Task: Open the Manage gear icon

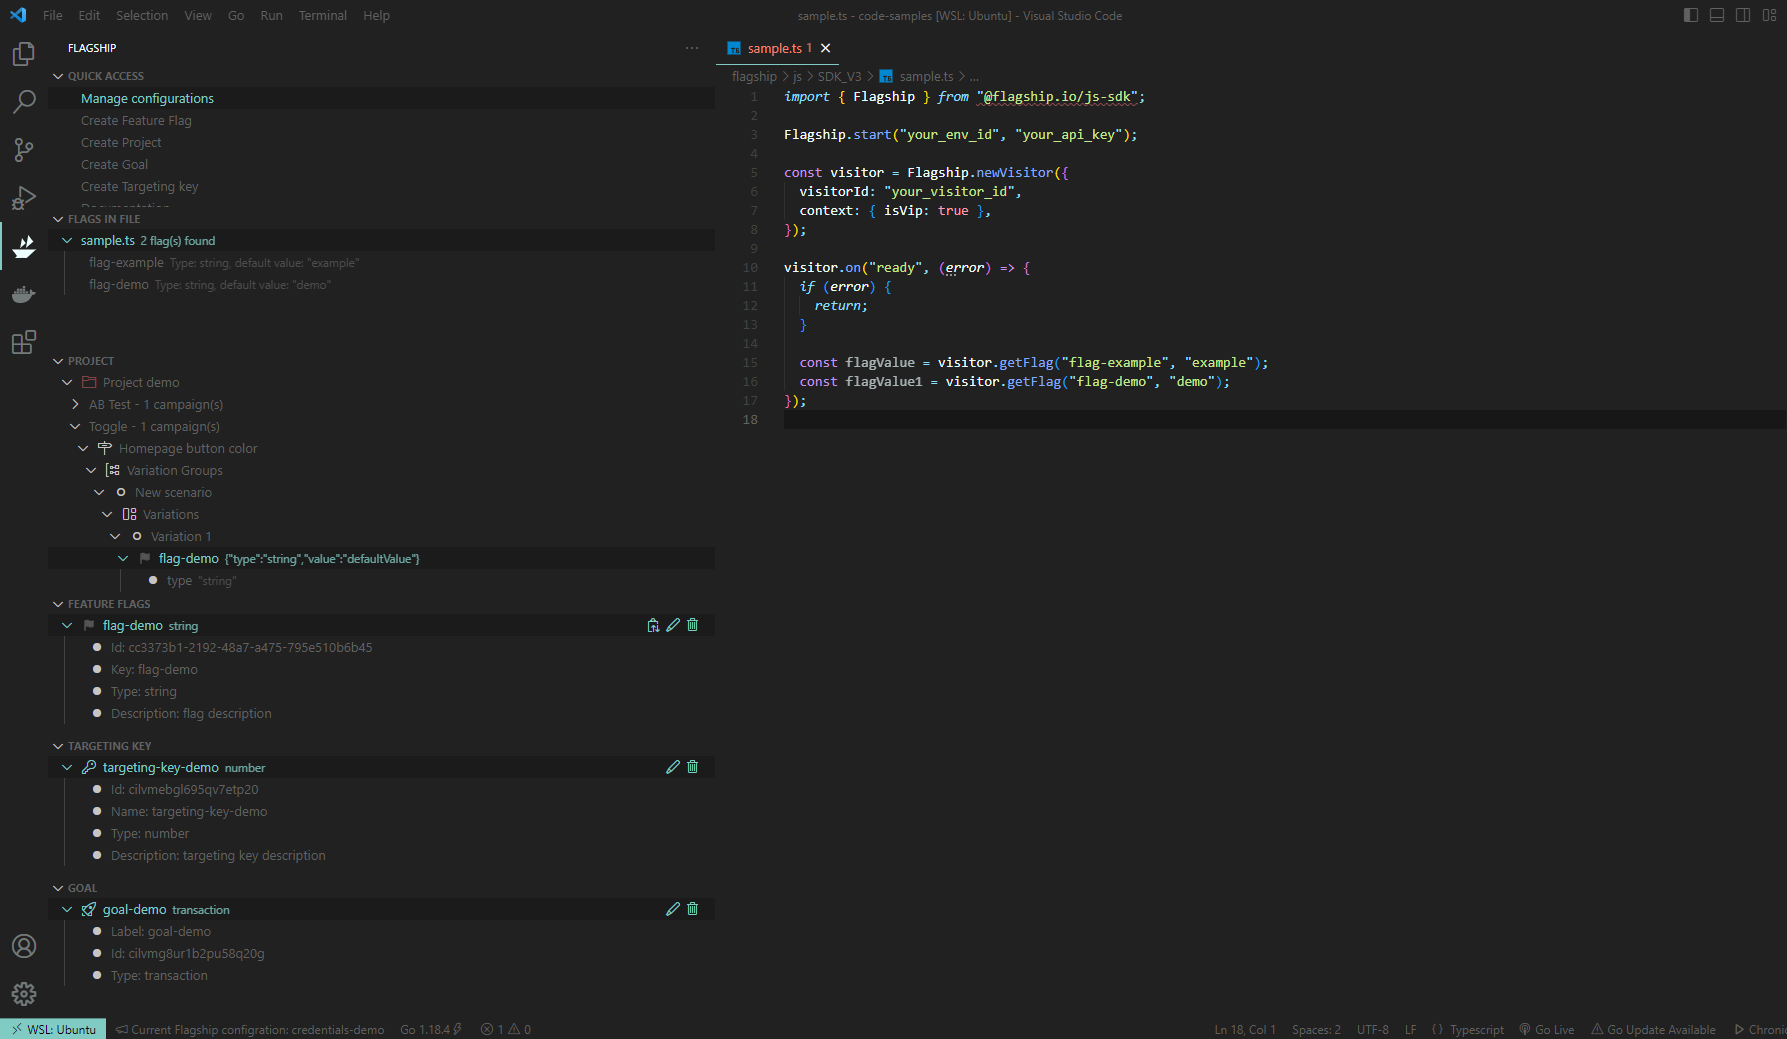Action: coord(24,994)
